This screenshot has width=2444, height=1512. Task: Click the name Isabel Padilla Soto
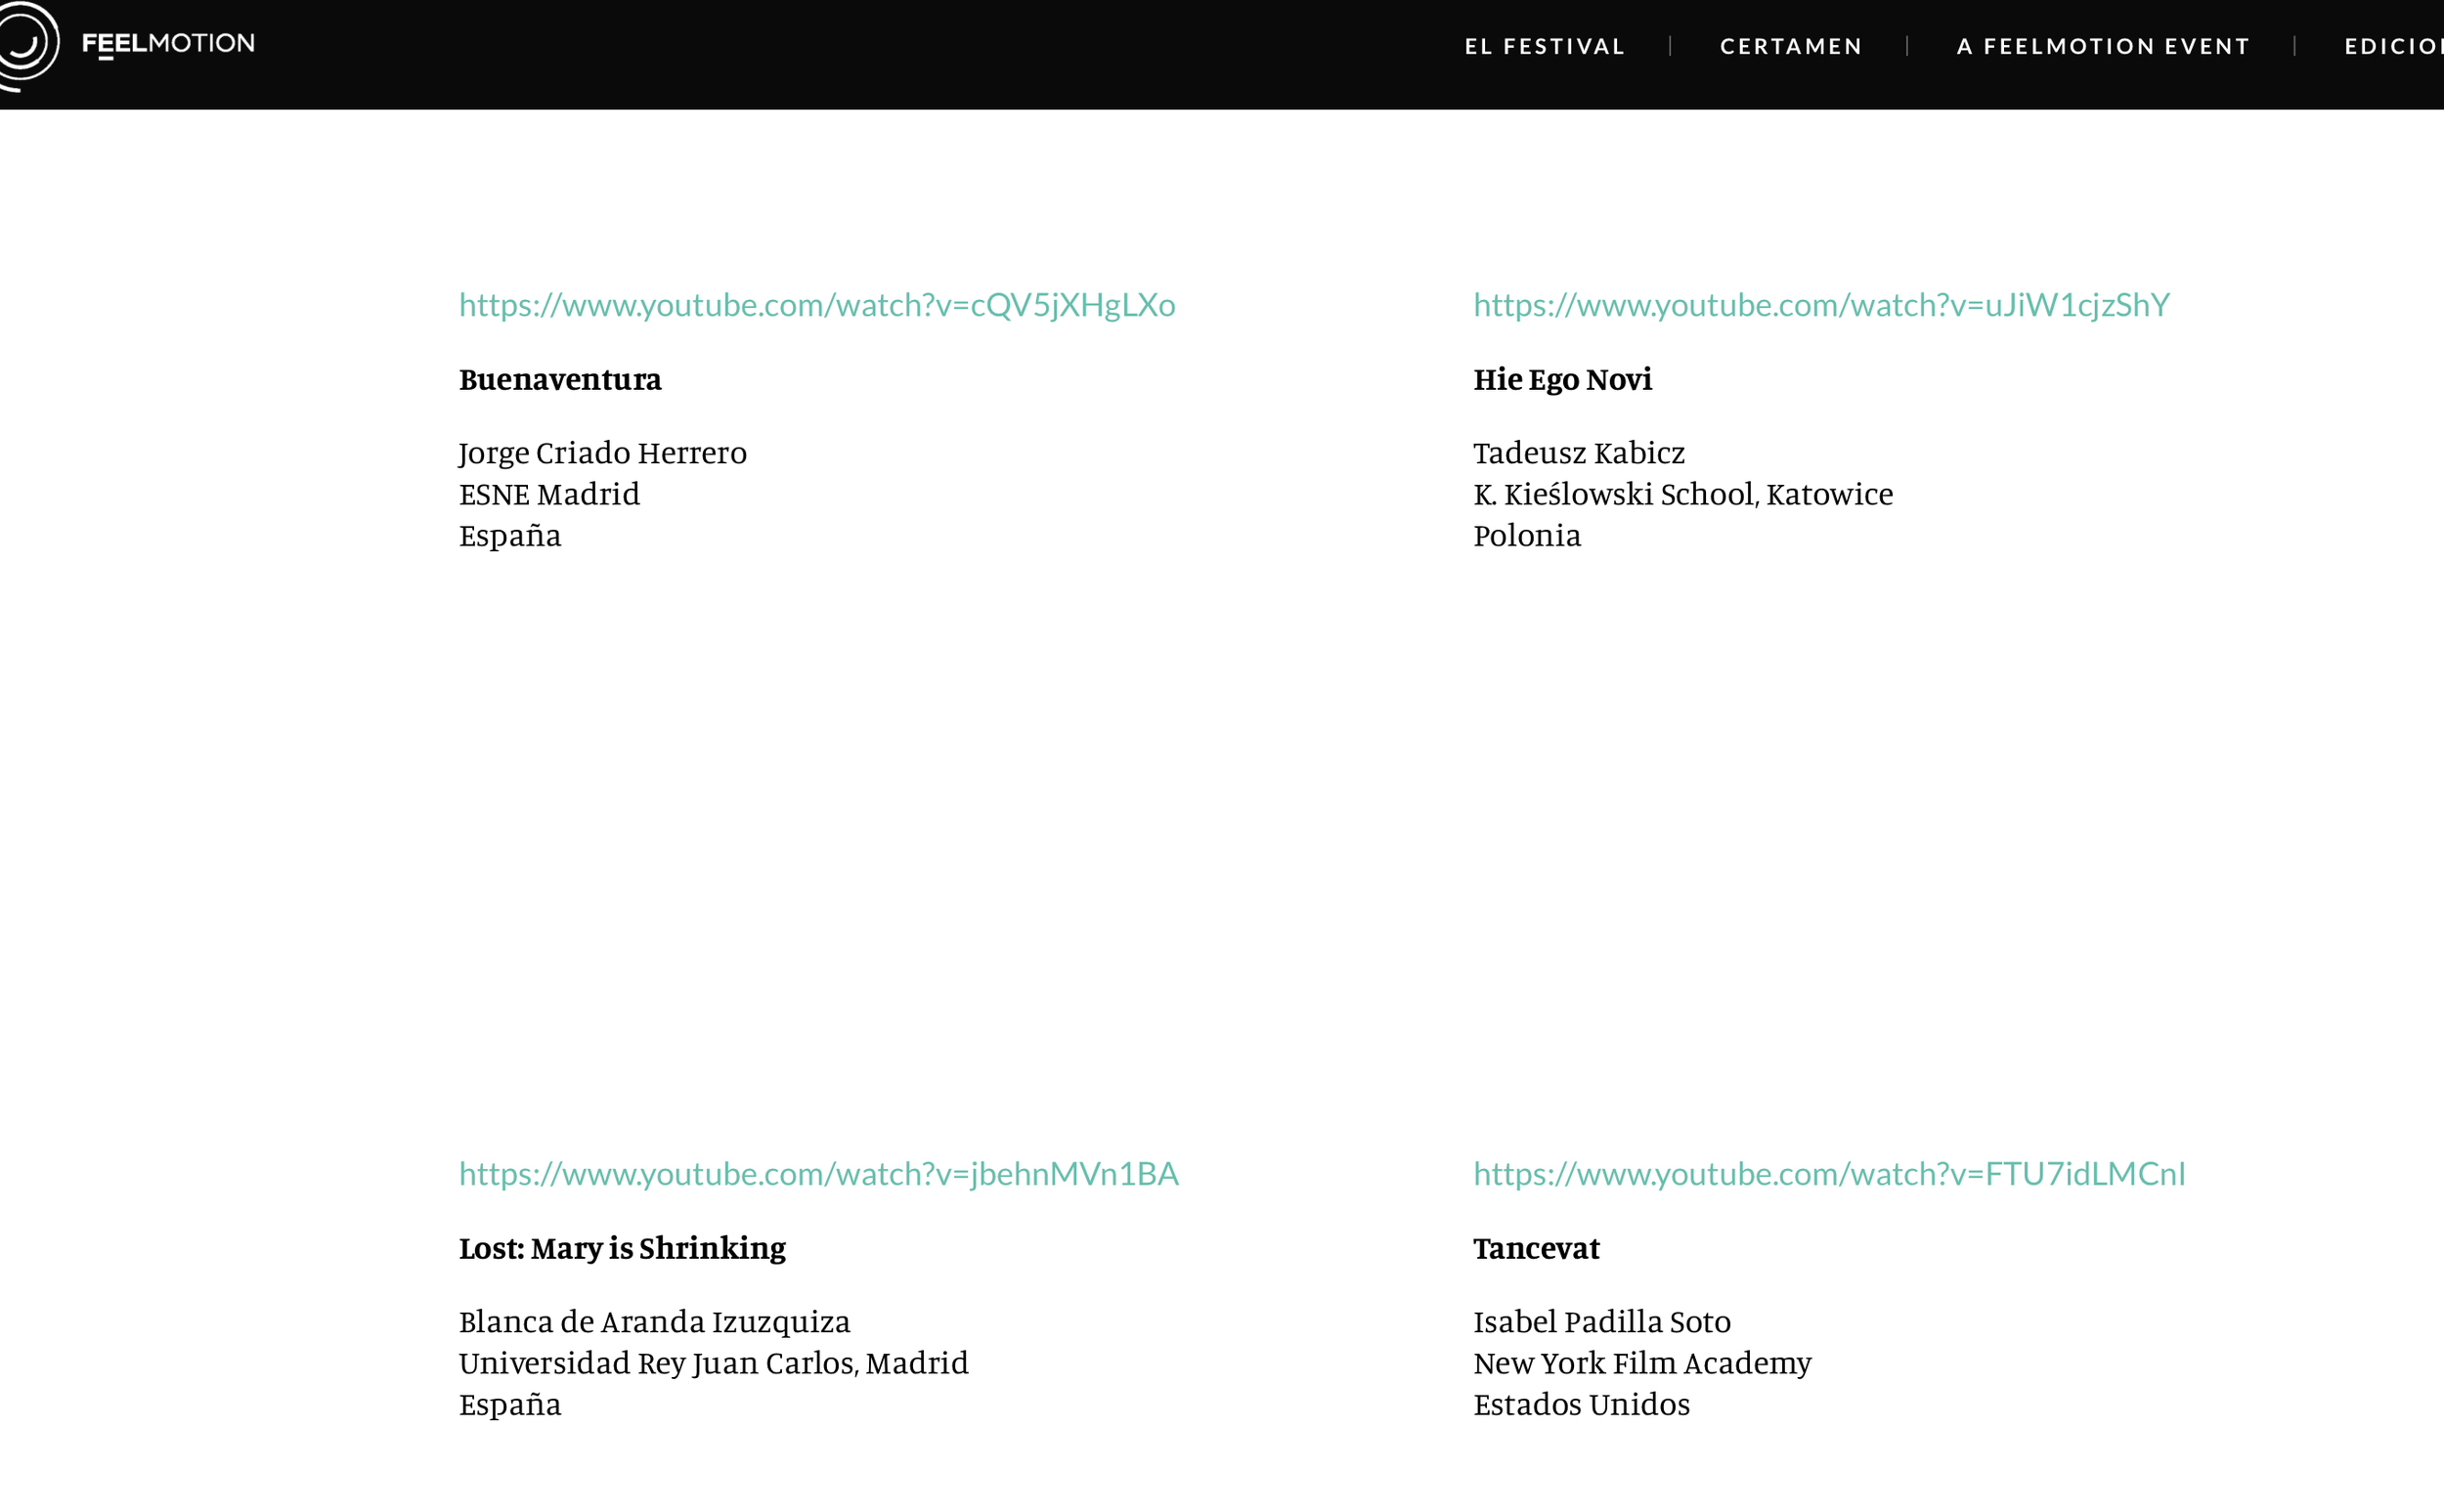click(x=1601, y=1322)
